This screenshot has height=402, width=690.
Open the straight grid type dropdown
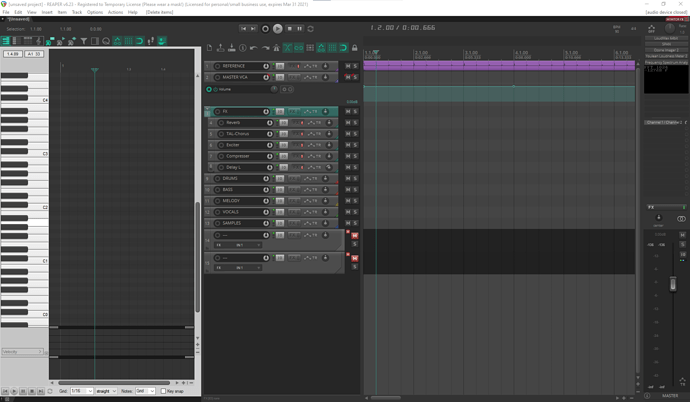[x=106, y=391]
